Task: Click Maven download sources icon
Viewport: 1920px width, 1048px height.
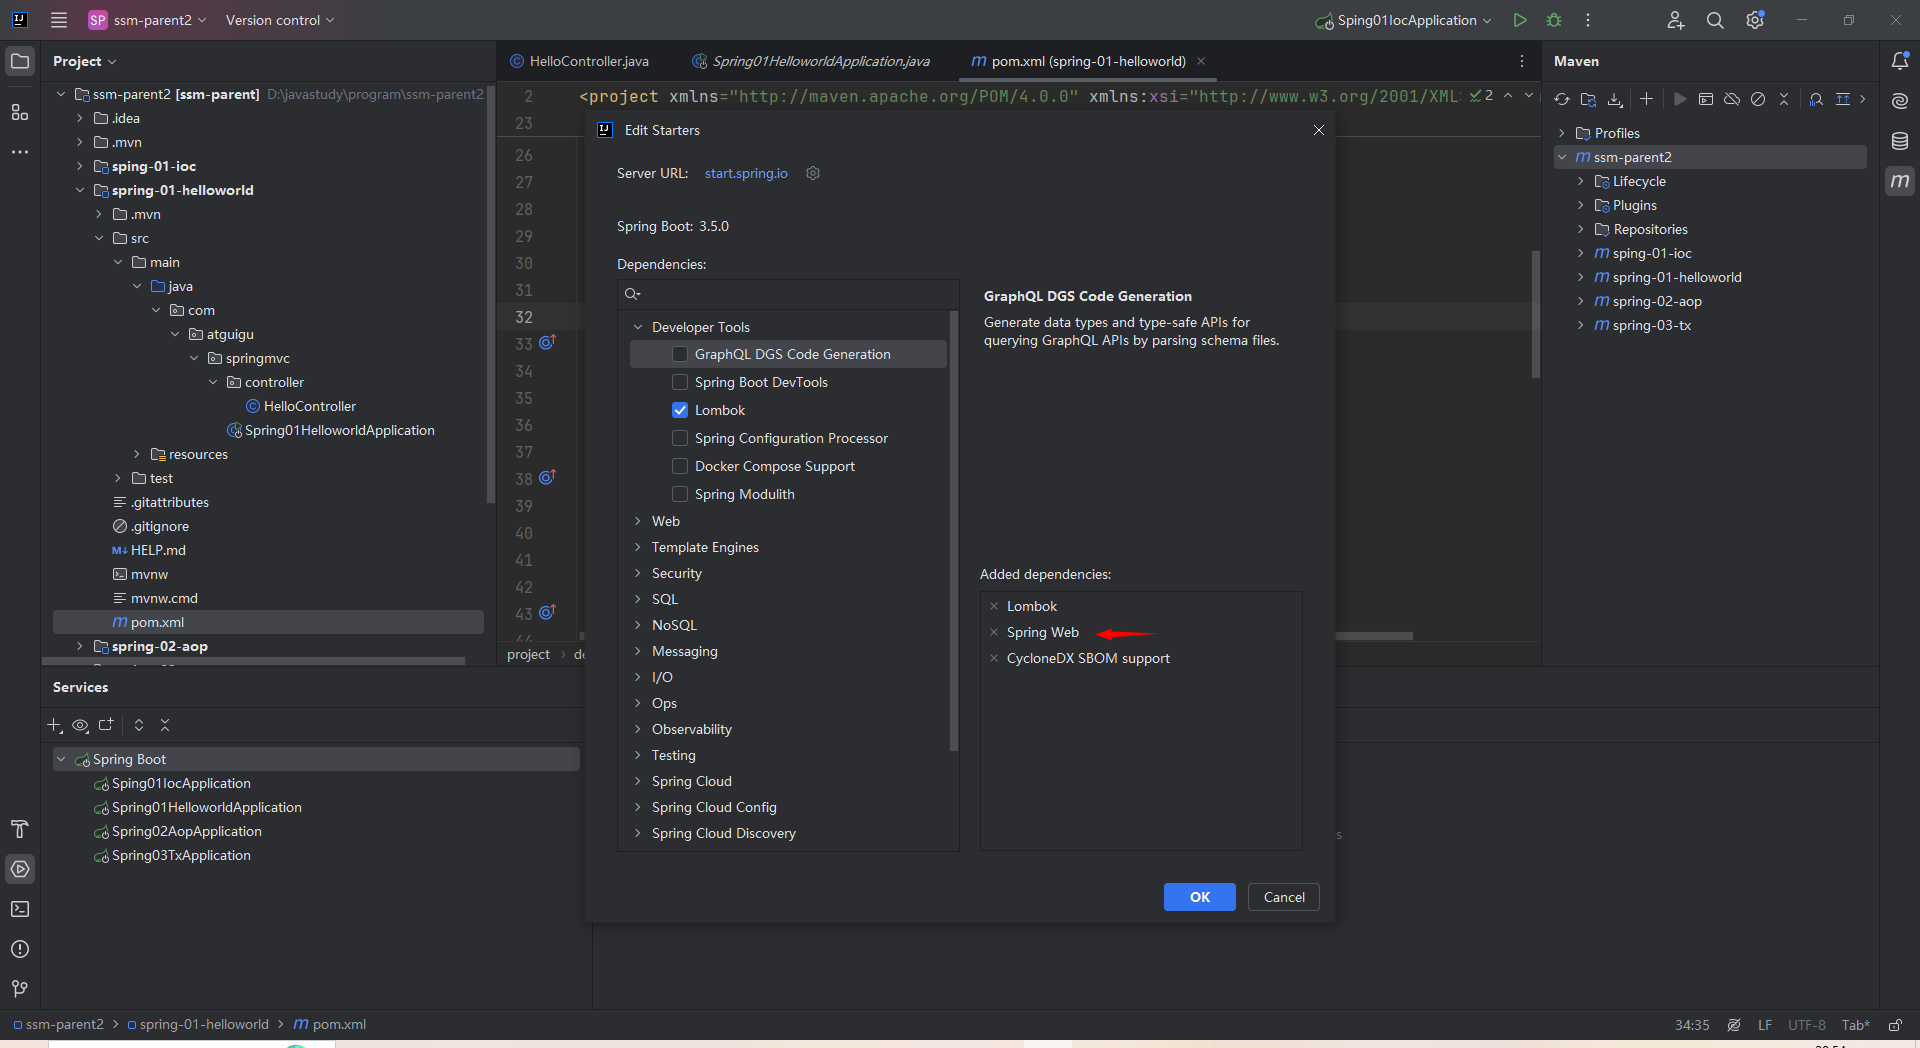Action: [1615, 99]
